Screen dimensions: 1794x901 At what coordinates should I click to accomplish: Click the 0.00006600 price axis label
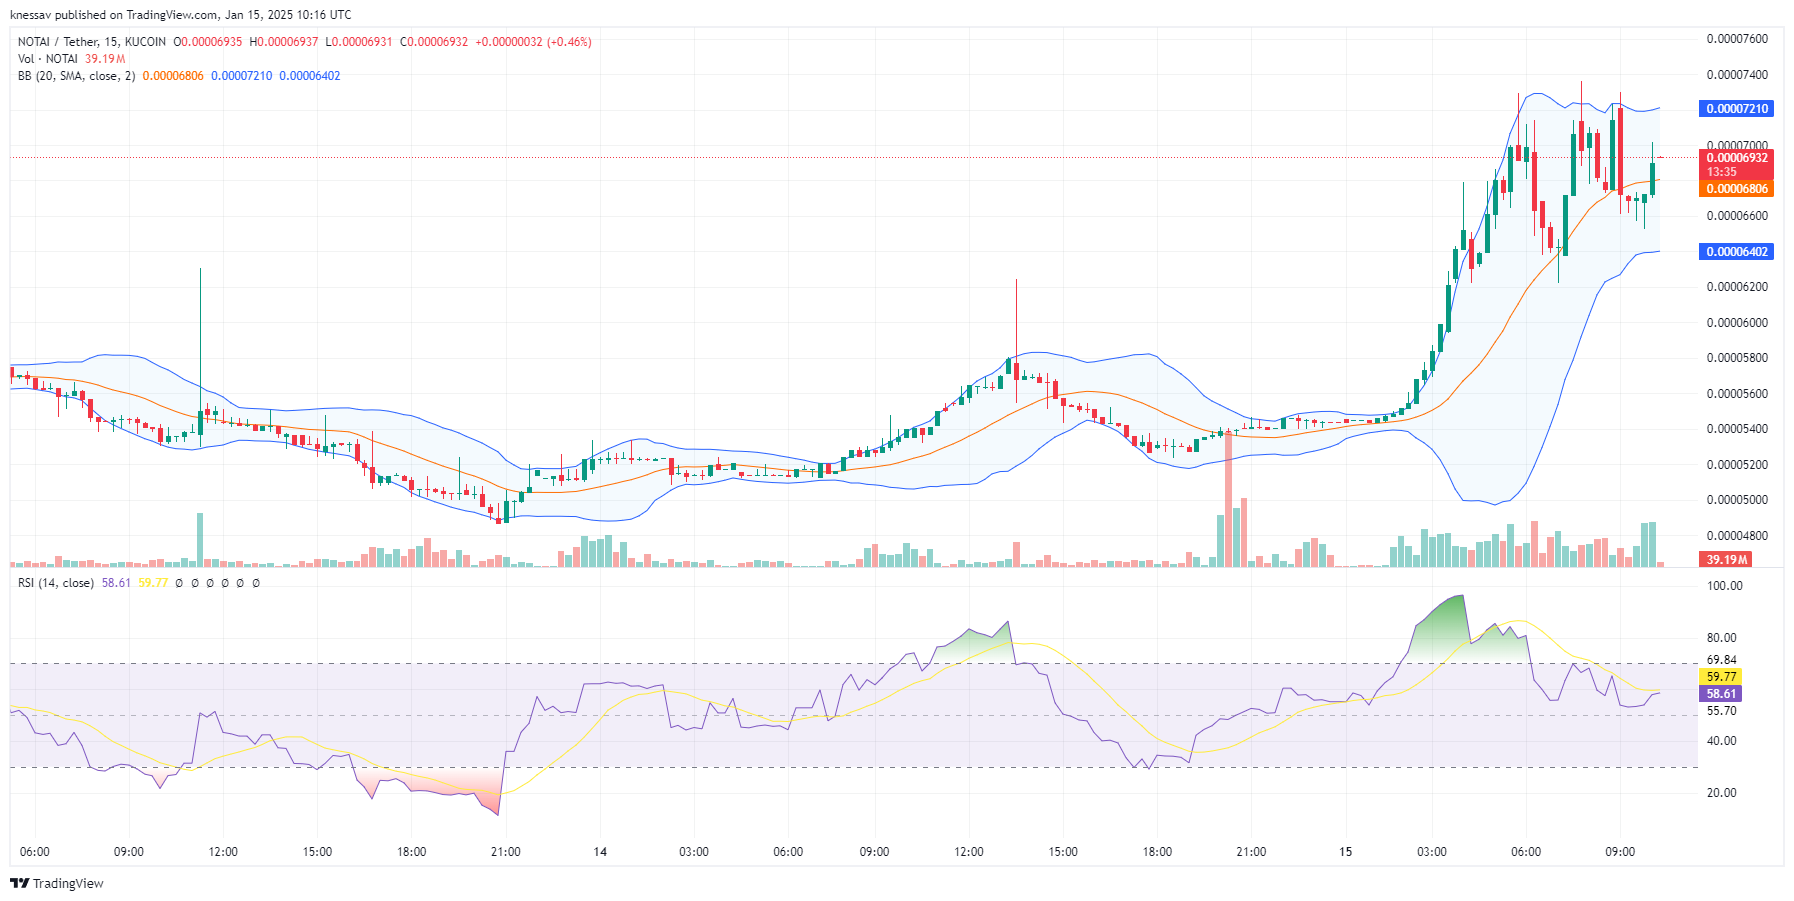coord(1737,216)
